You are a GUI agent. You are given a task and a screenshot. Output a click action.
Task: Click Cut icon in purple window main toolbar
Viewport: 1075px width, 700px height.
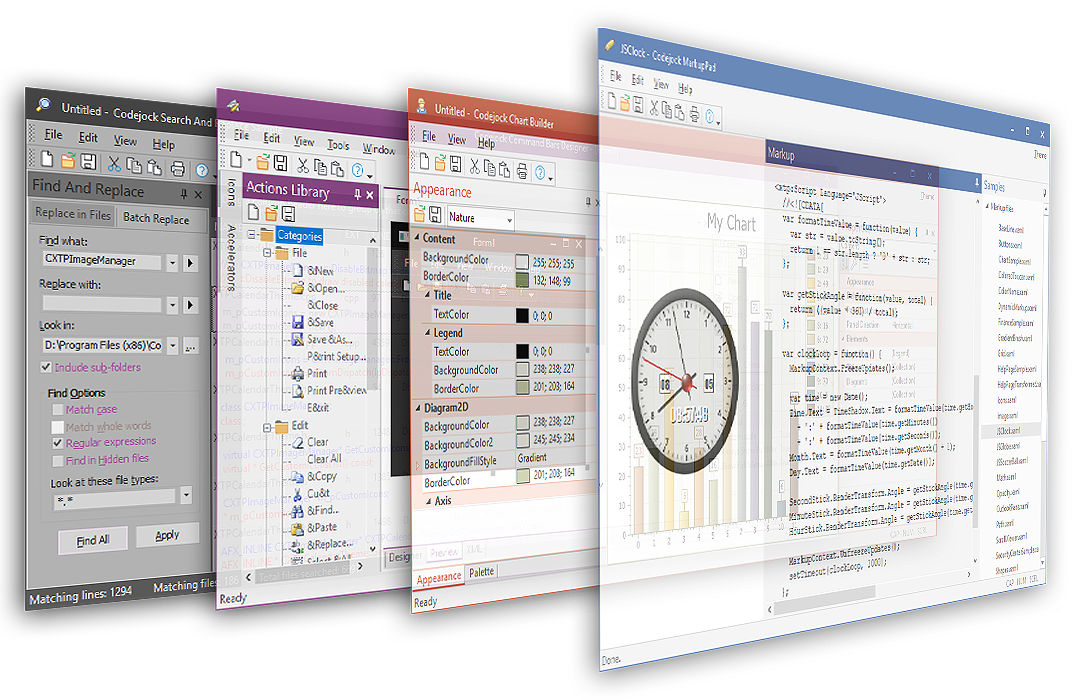(302, 165)
